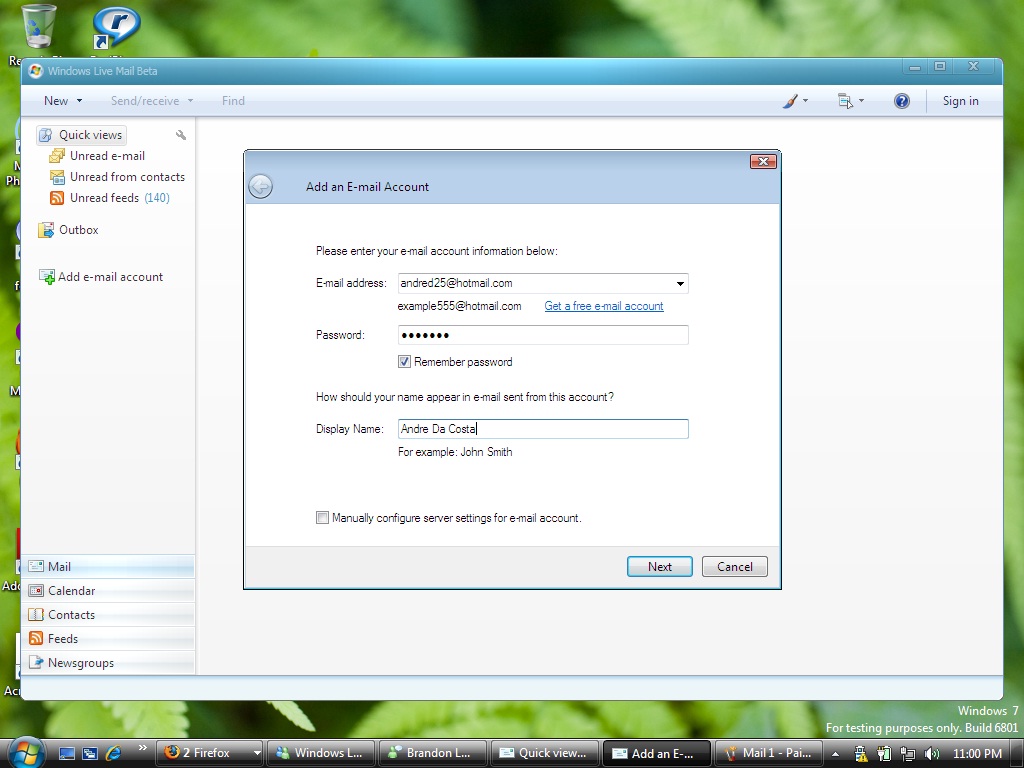
Task: Enable manually configure server settings checkbox
Action: (x=322, y=518)
